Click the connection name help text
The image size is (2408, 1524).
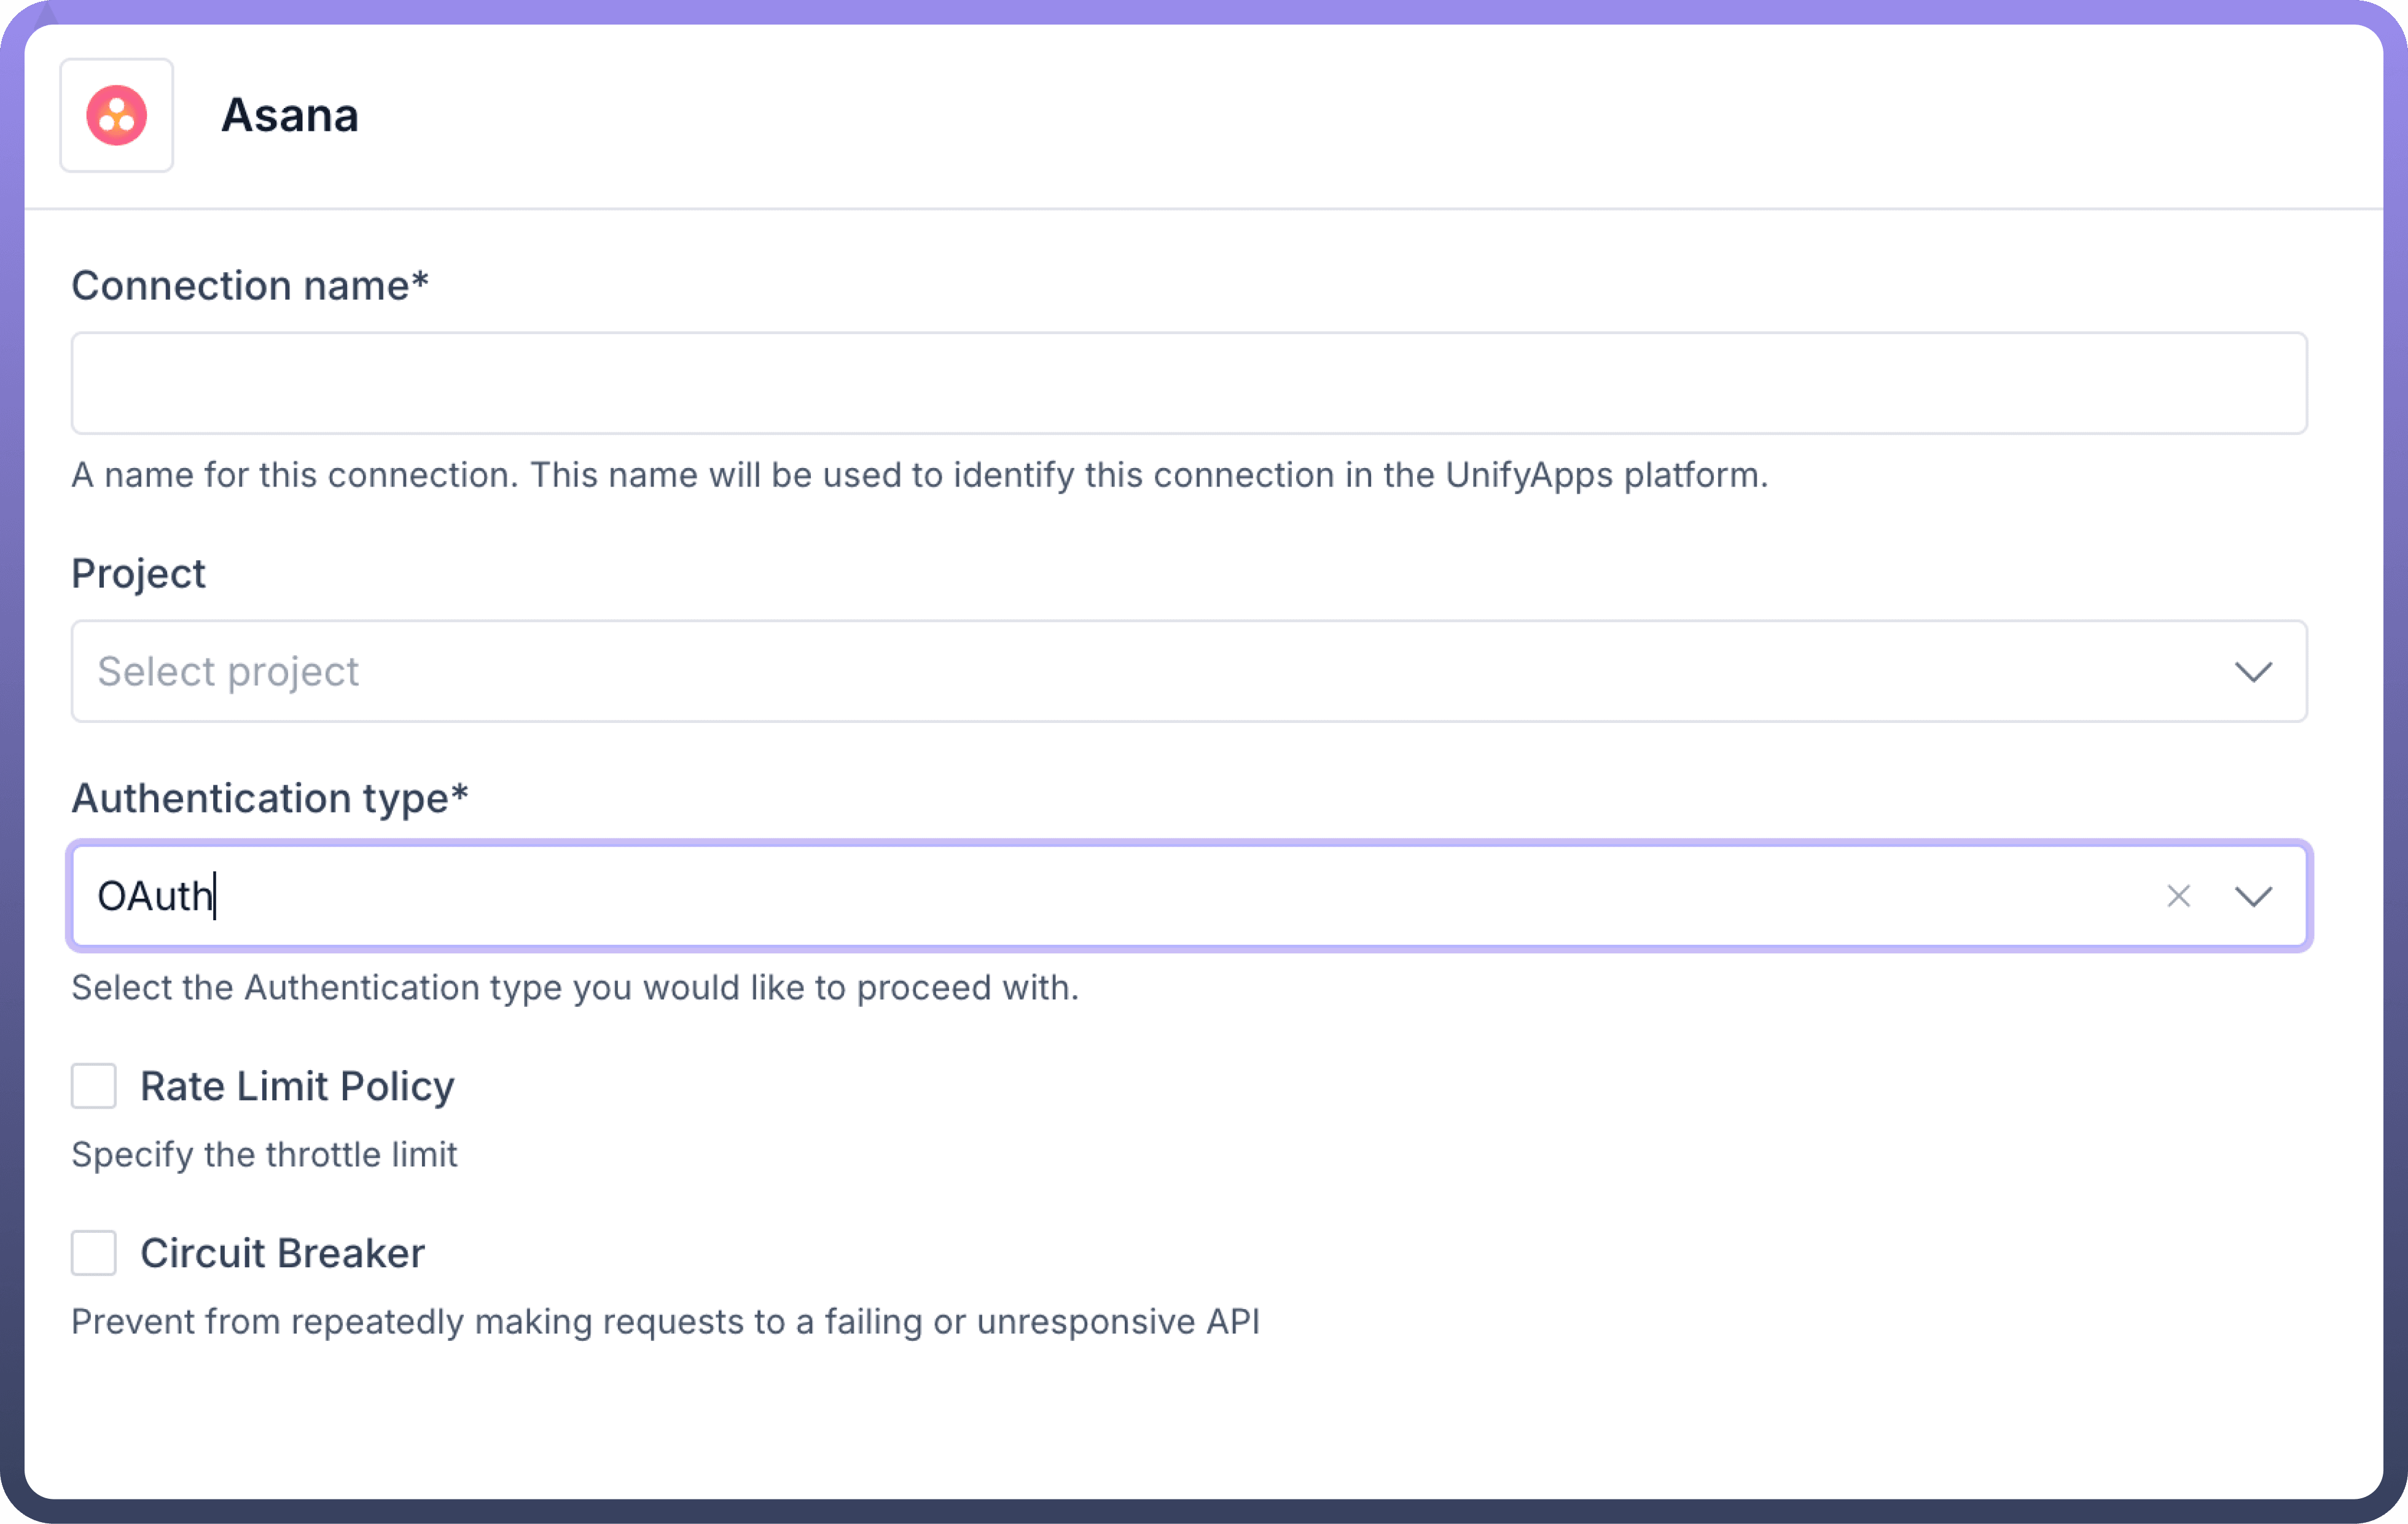(919, 475)
